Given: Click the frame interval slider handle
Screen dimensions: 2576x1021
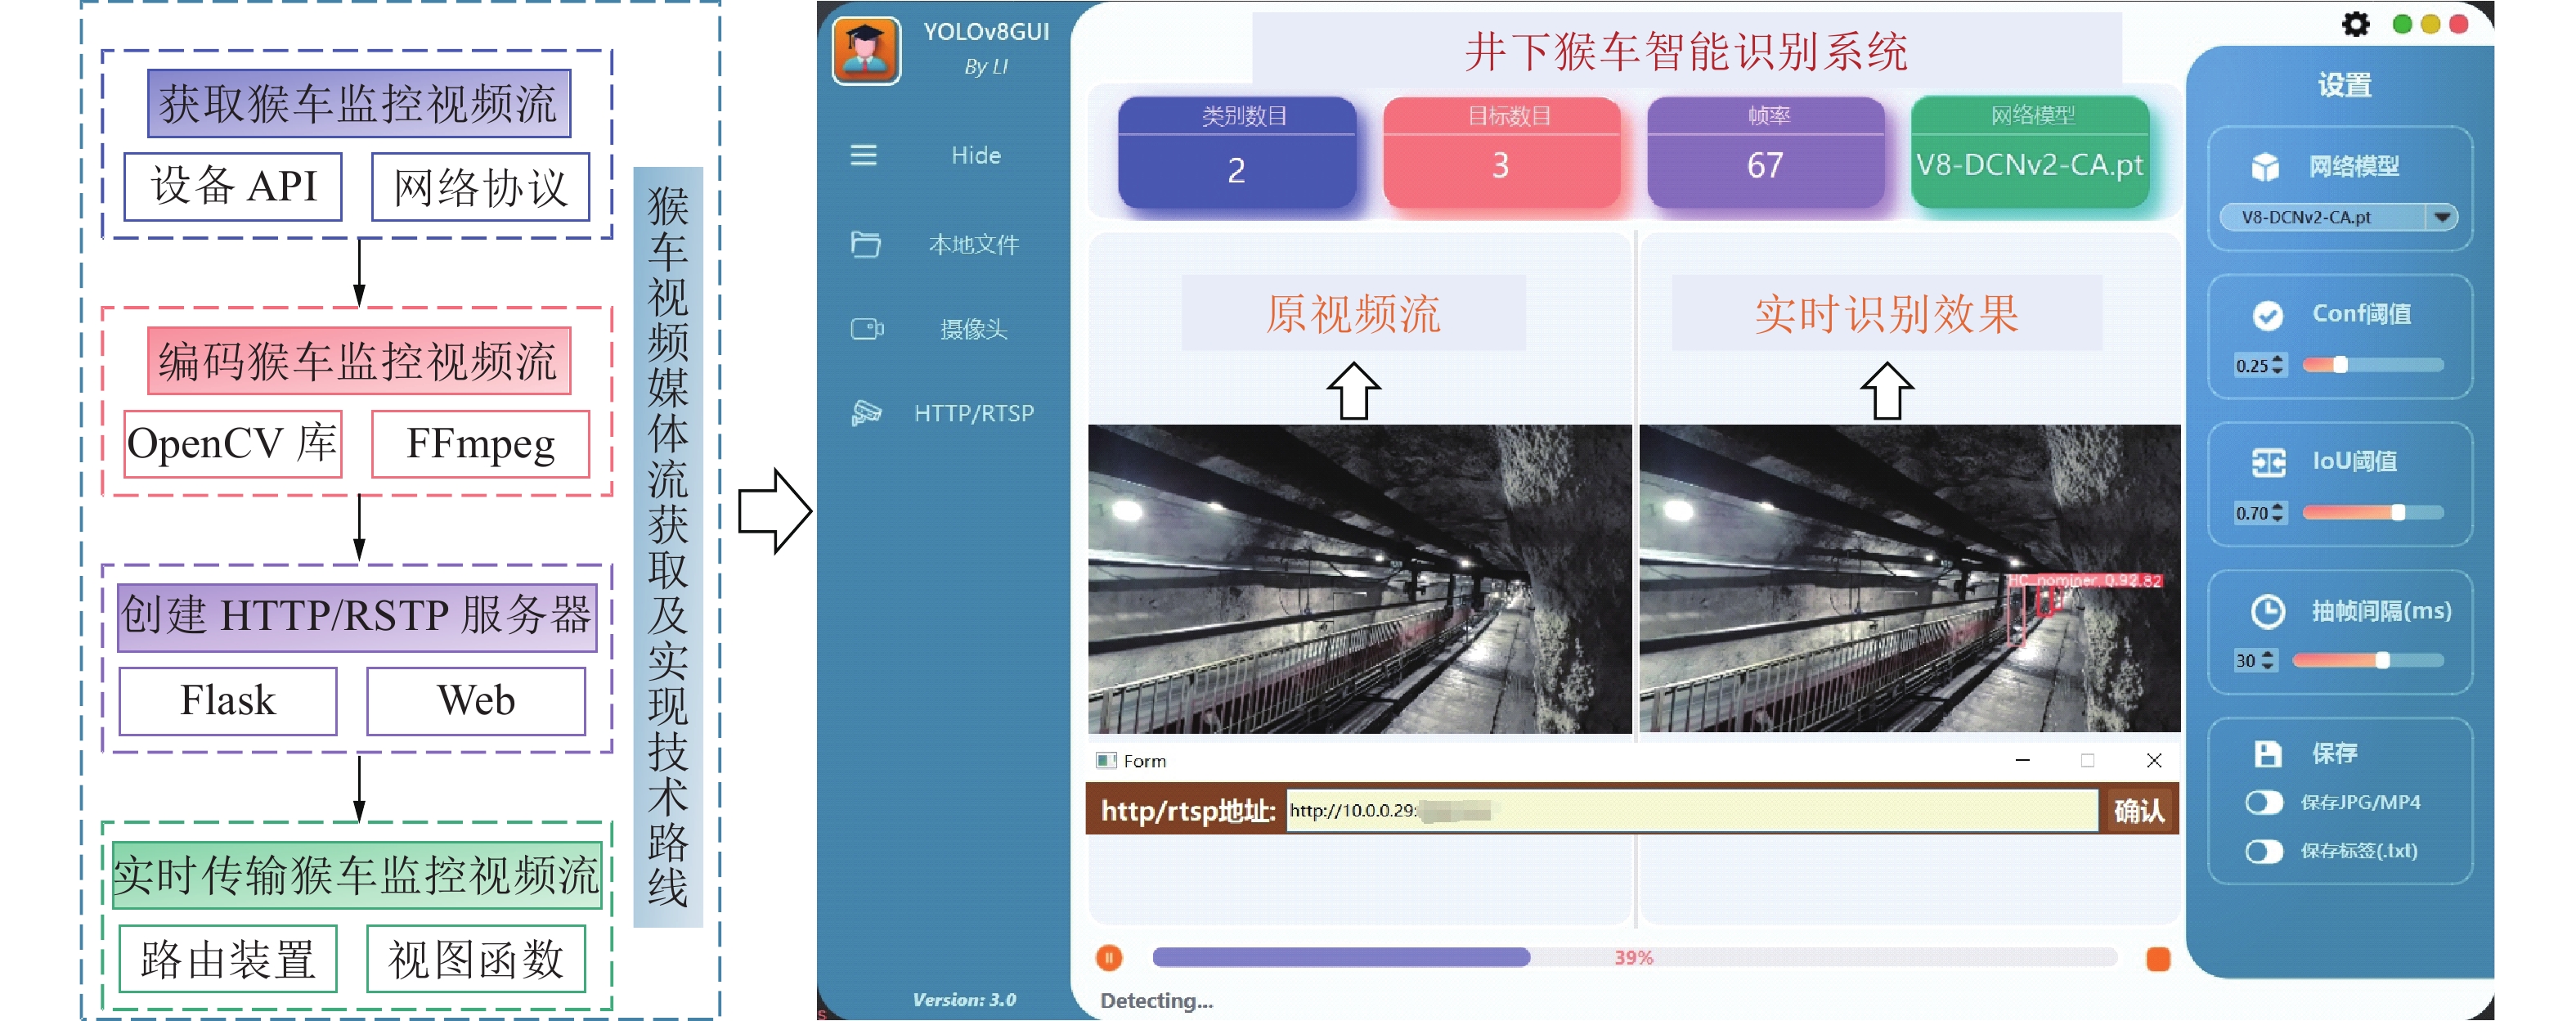Looking at the screenshot, I should click(2383, 660).
